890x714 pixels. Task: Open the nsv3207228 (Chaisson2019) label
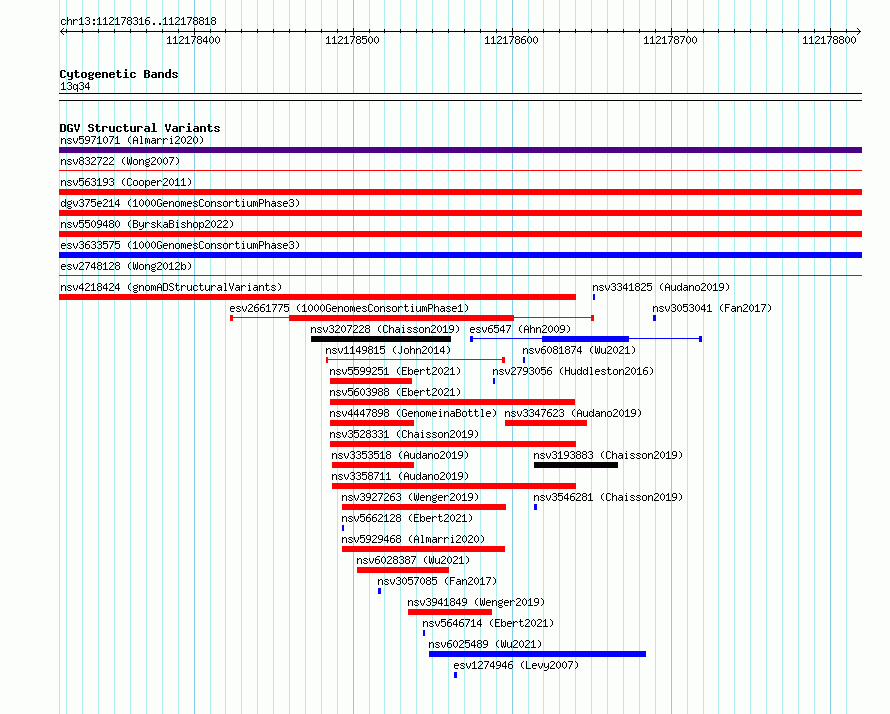pos(385,329)
